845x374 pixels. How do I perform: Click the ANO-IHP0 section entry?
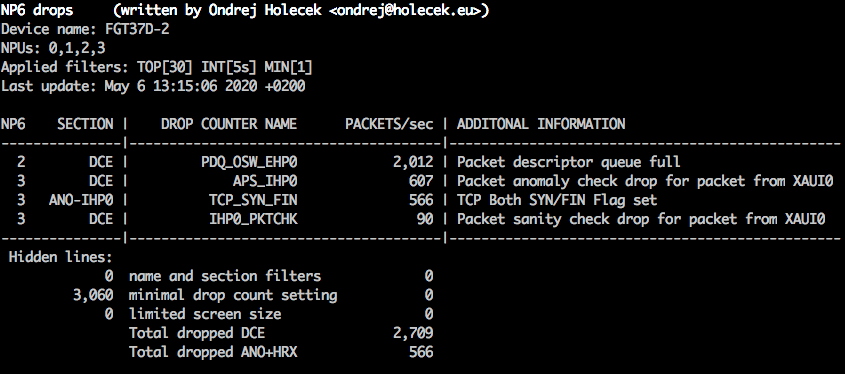81,200
